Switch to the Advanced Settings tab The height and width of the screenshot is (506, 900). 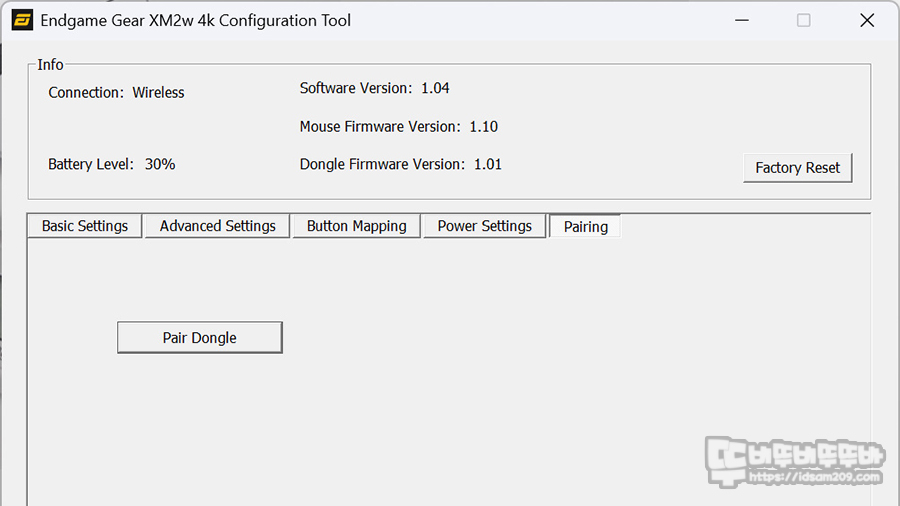pos(218,226)
